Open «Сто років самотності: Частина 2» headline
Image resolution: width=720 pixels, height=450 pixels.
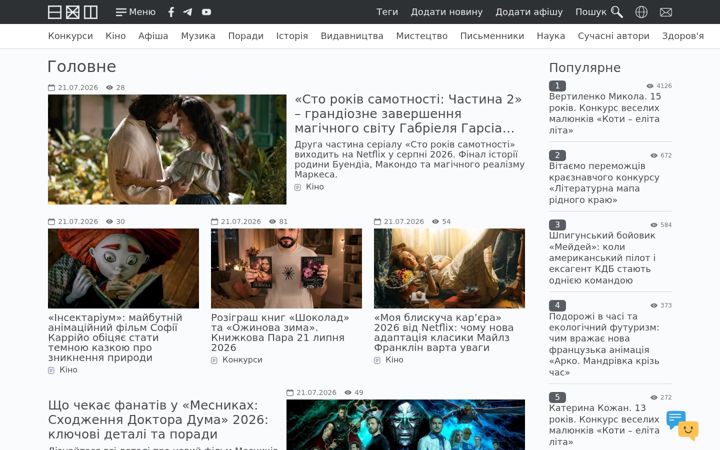pyautogui.click(x=408, y=113)
